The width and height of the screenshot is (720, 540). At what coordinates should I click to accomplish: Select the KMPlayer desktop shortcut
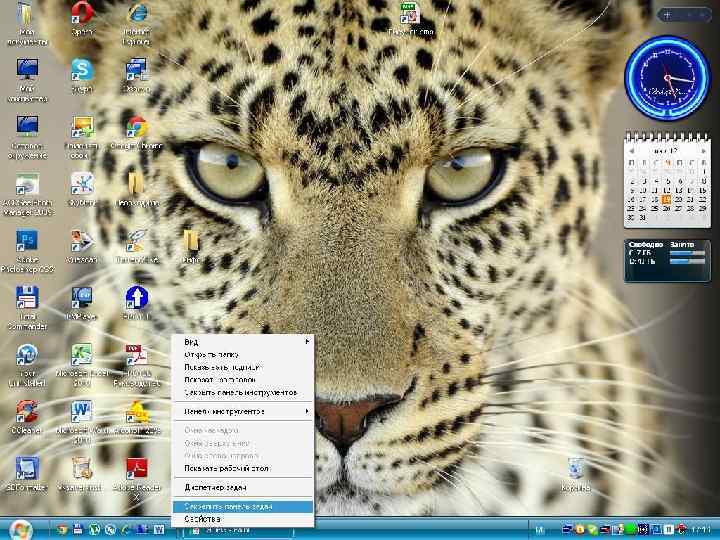tap(82, 303)
